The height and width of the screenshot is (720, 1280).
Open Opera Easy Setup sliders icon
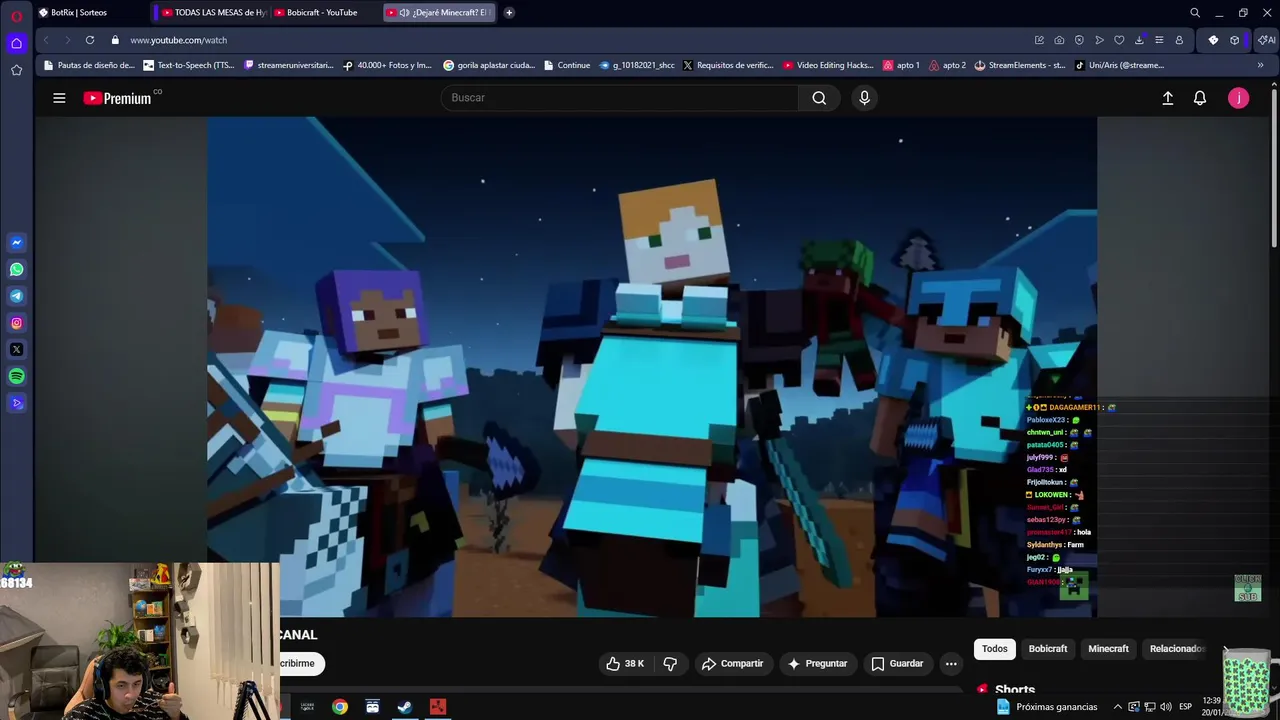tap(1159, 40)
